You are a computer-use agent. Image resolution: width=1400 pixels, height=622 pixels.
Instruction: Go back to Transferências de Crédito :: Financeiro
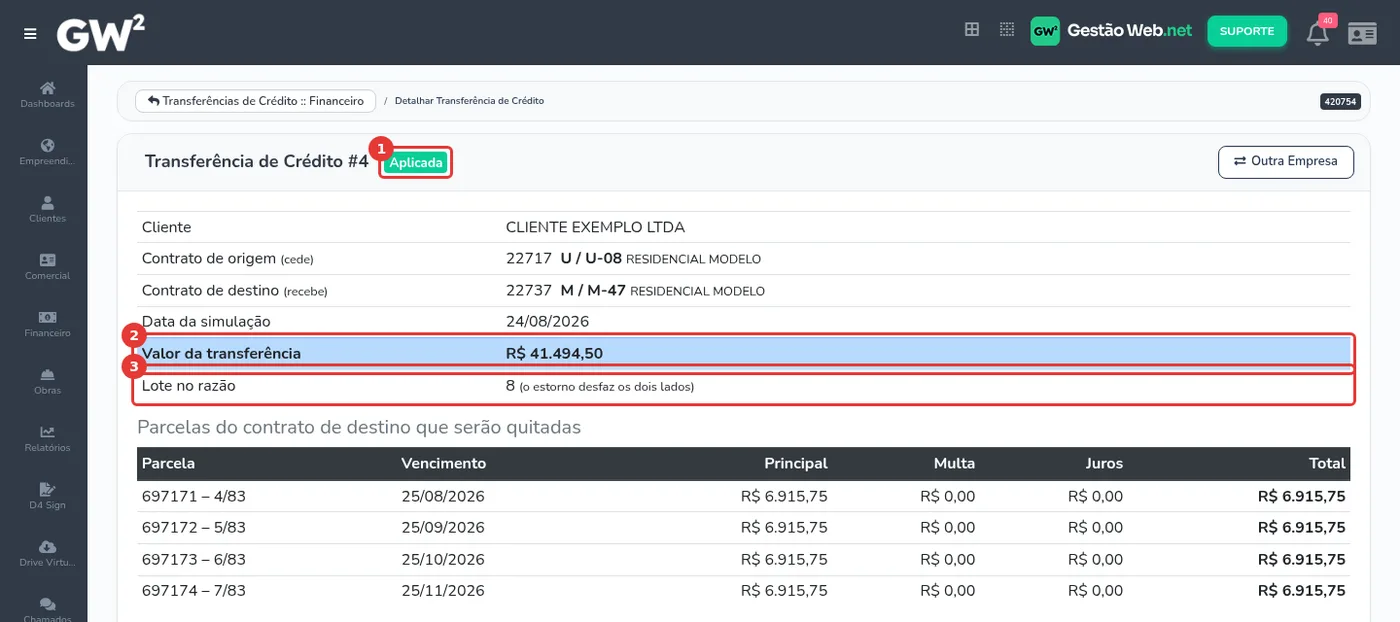pyautogui.click(x=256, y=101)
